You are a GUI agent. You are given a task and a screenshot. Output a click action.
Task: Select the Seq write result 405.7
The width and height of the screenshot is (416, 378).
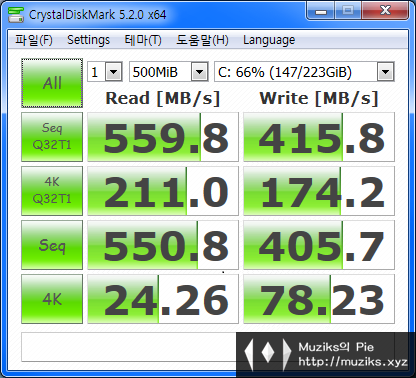coord(319,245)
